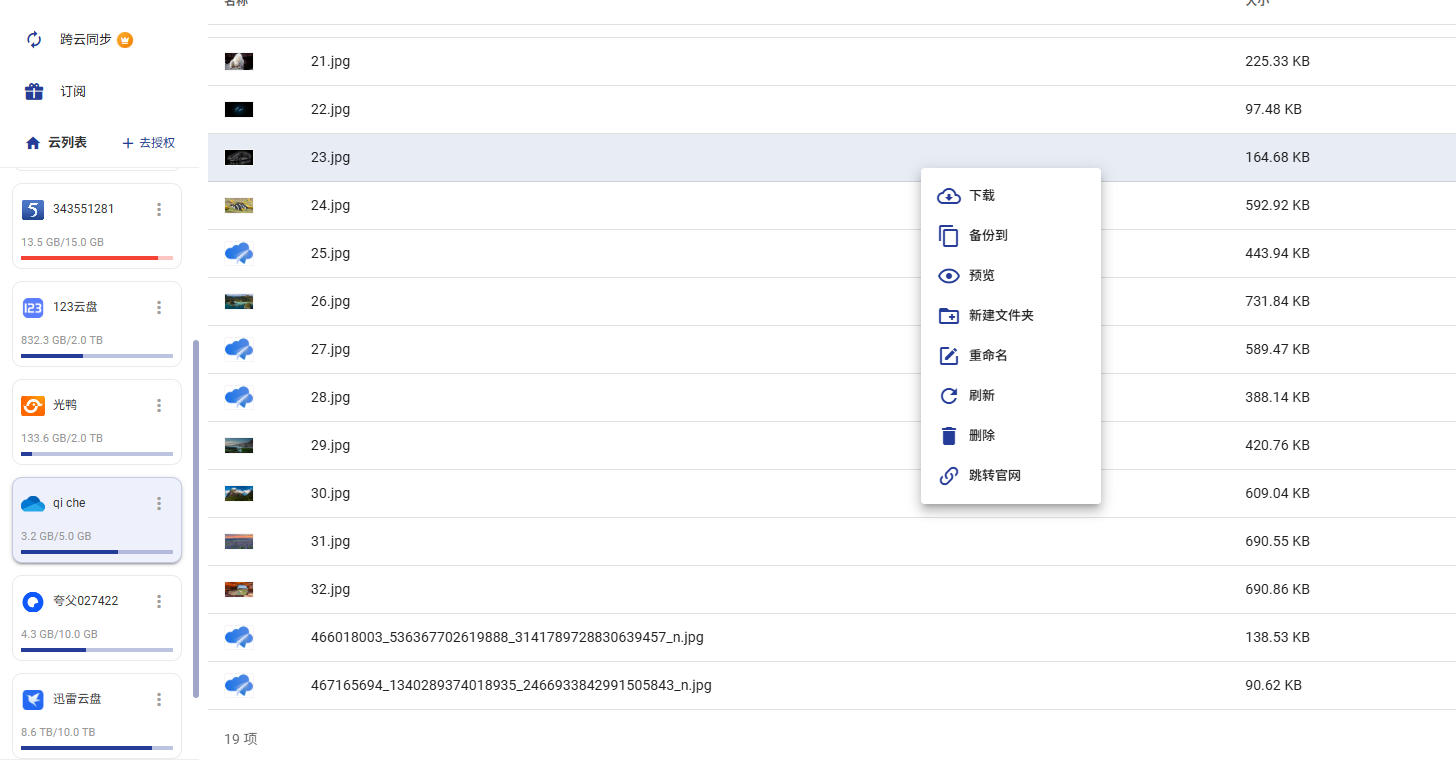
Task: Click the 21.jpg thumbnail
Action: (x=239, y=61)
